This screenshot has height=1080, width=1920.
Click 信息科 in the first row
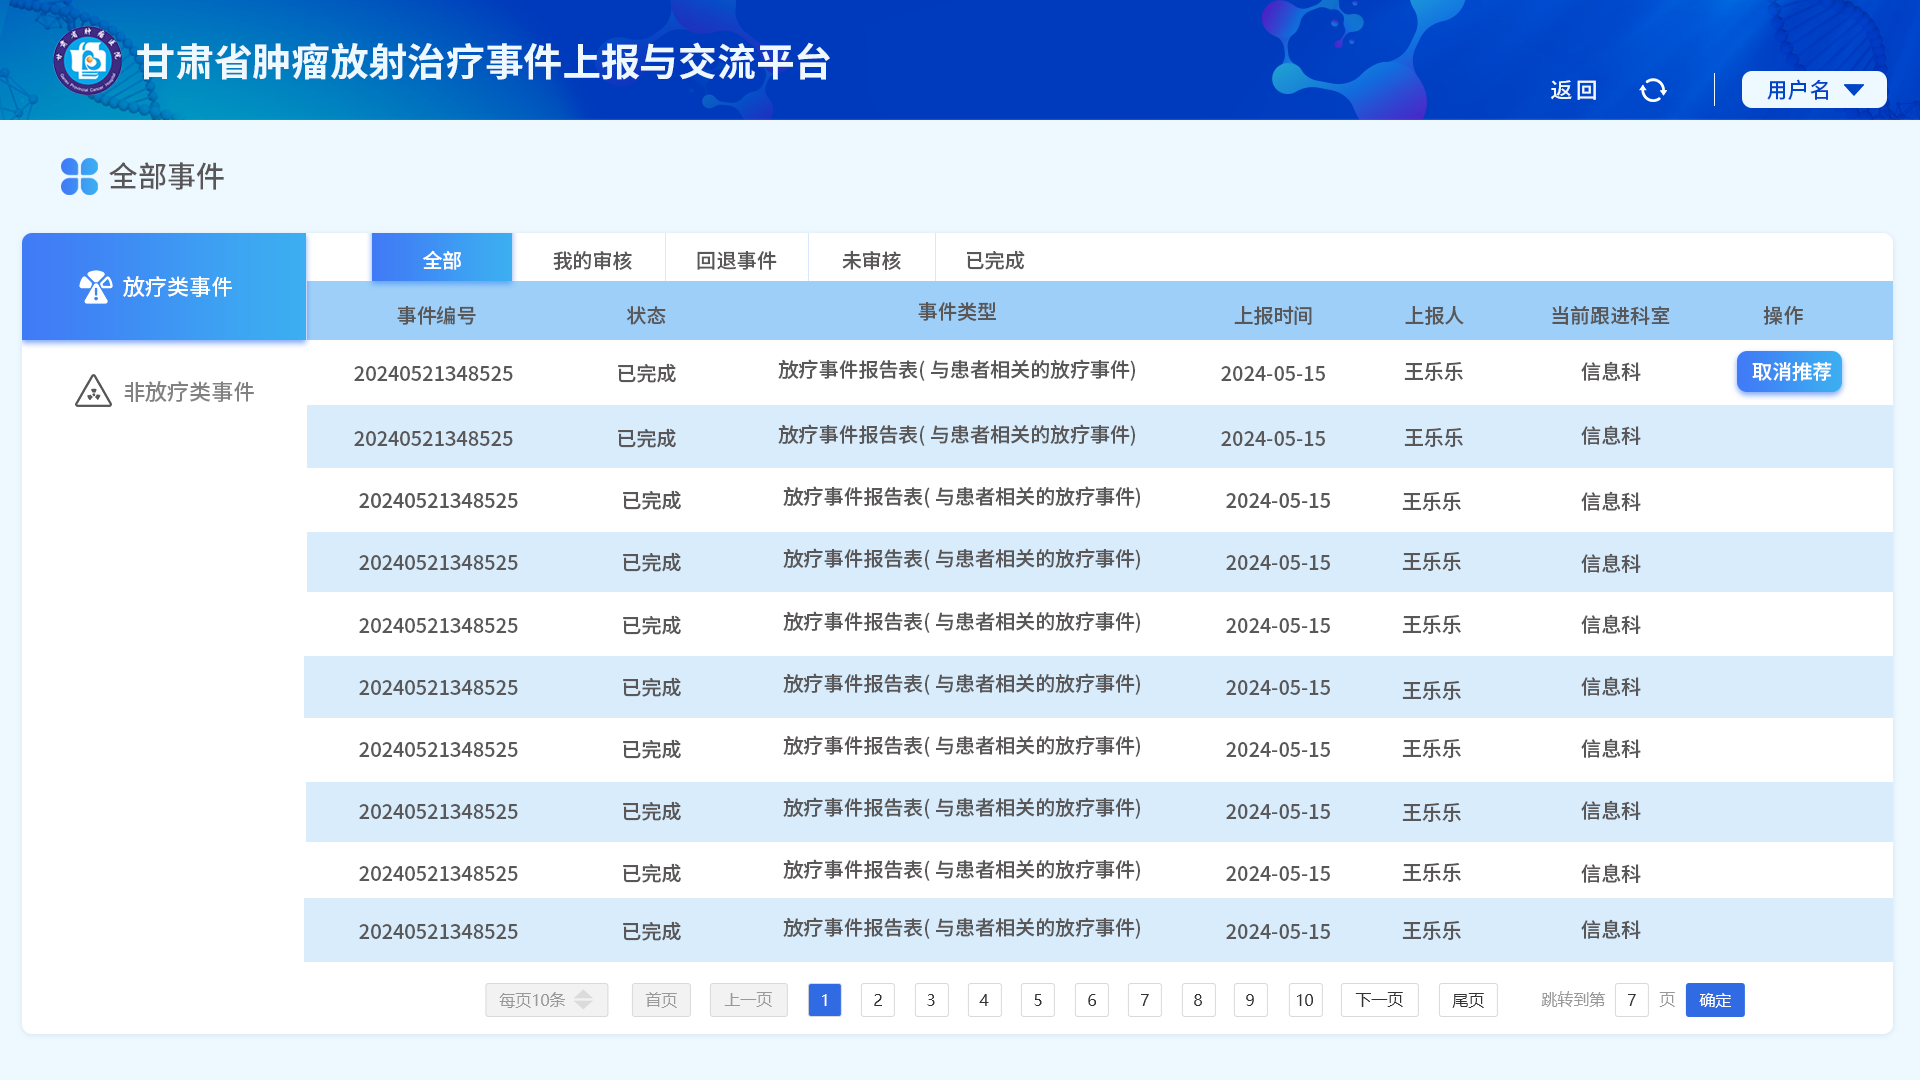coord(1610,372)
